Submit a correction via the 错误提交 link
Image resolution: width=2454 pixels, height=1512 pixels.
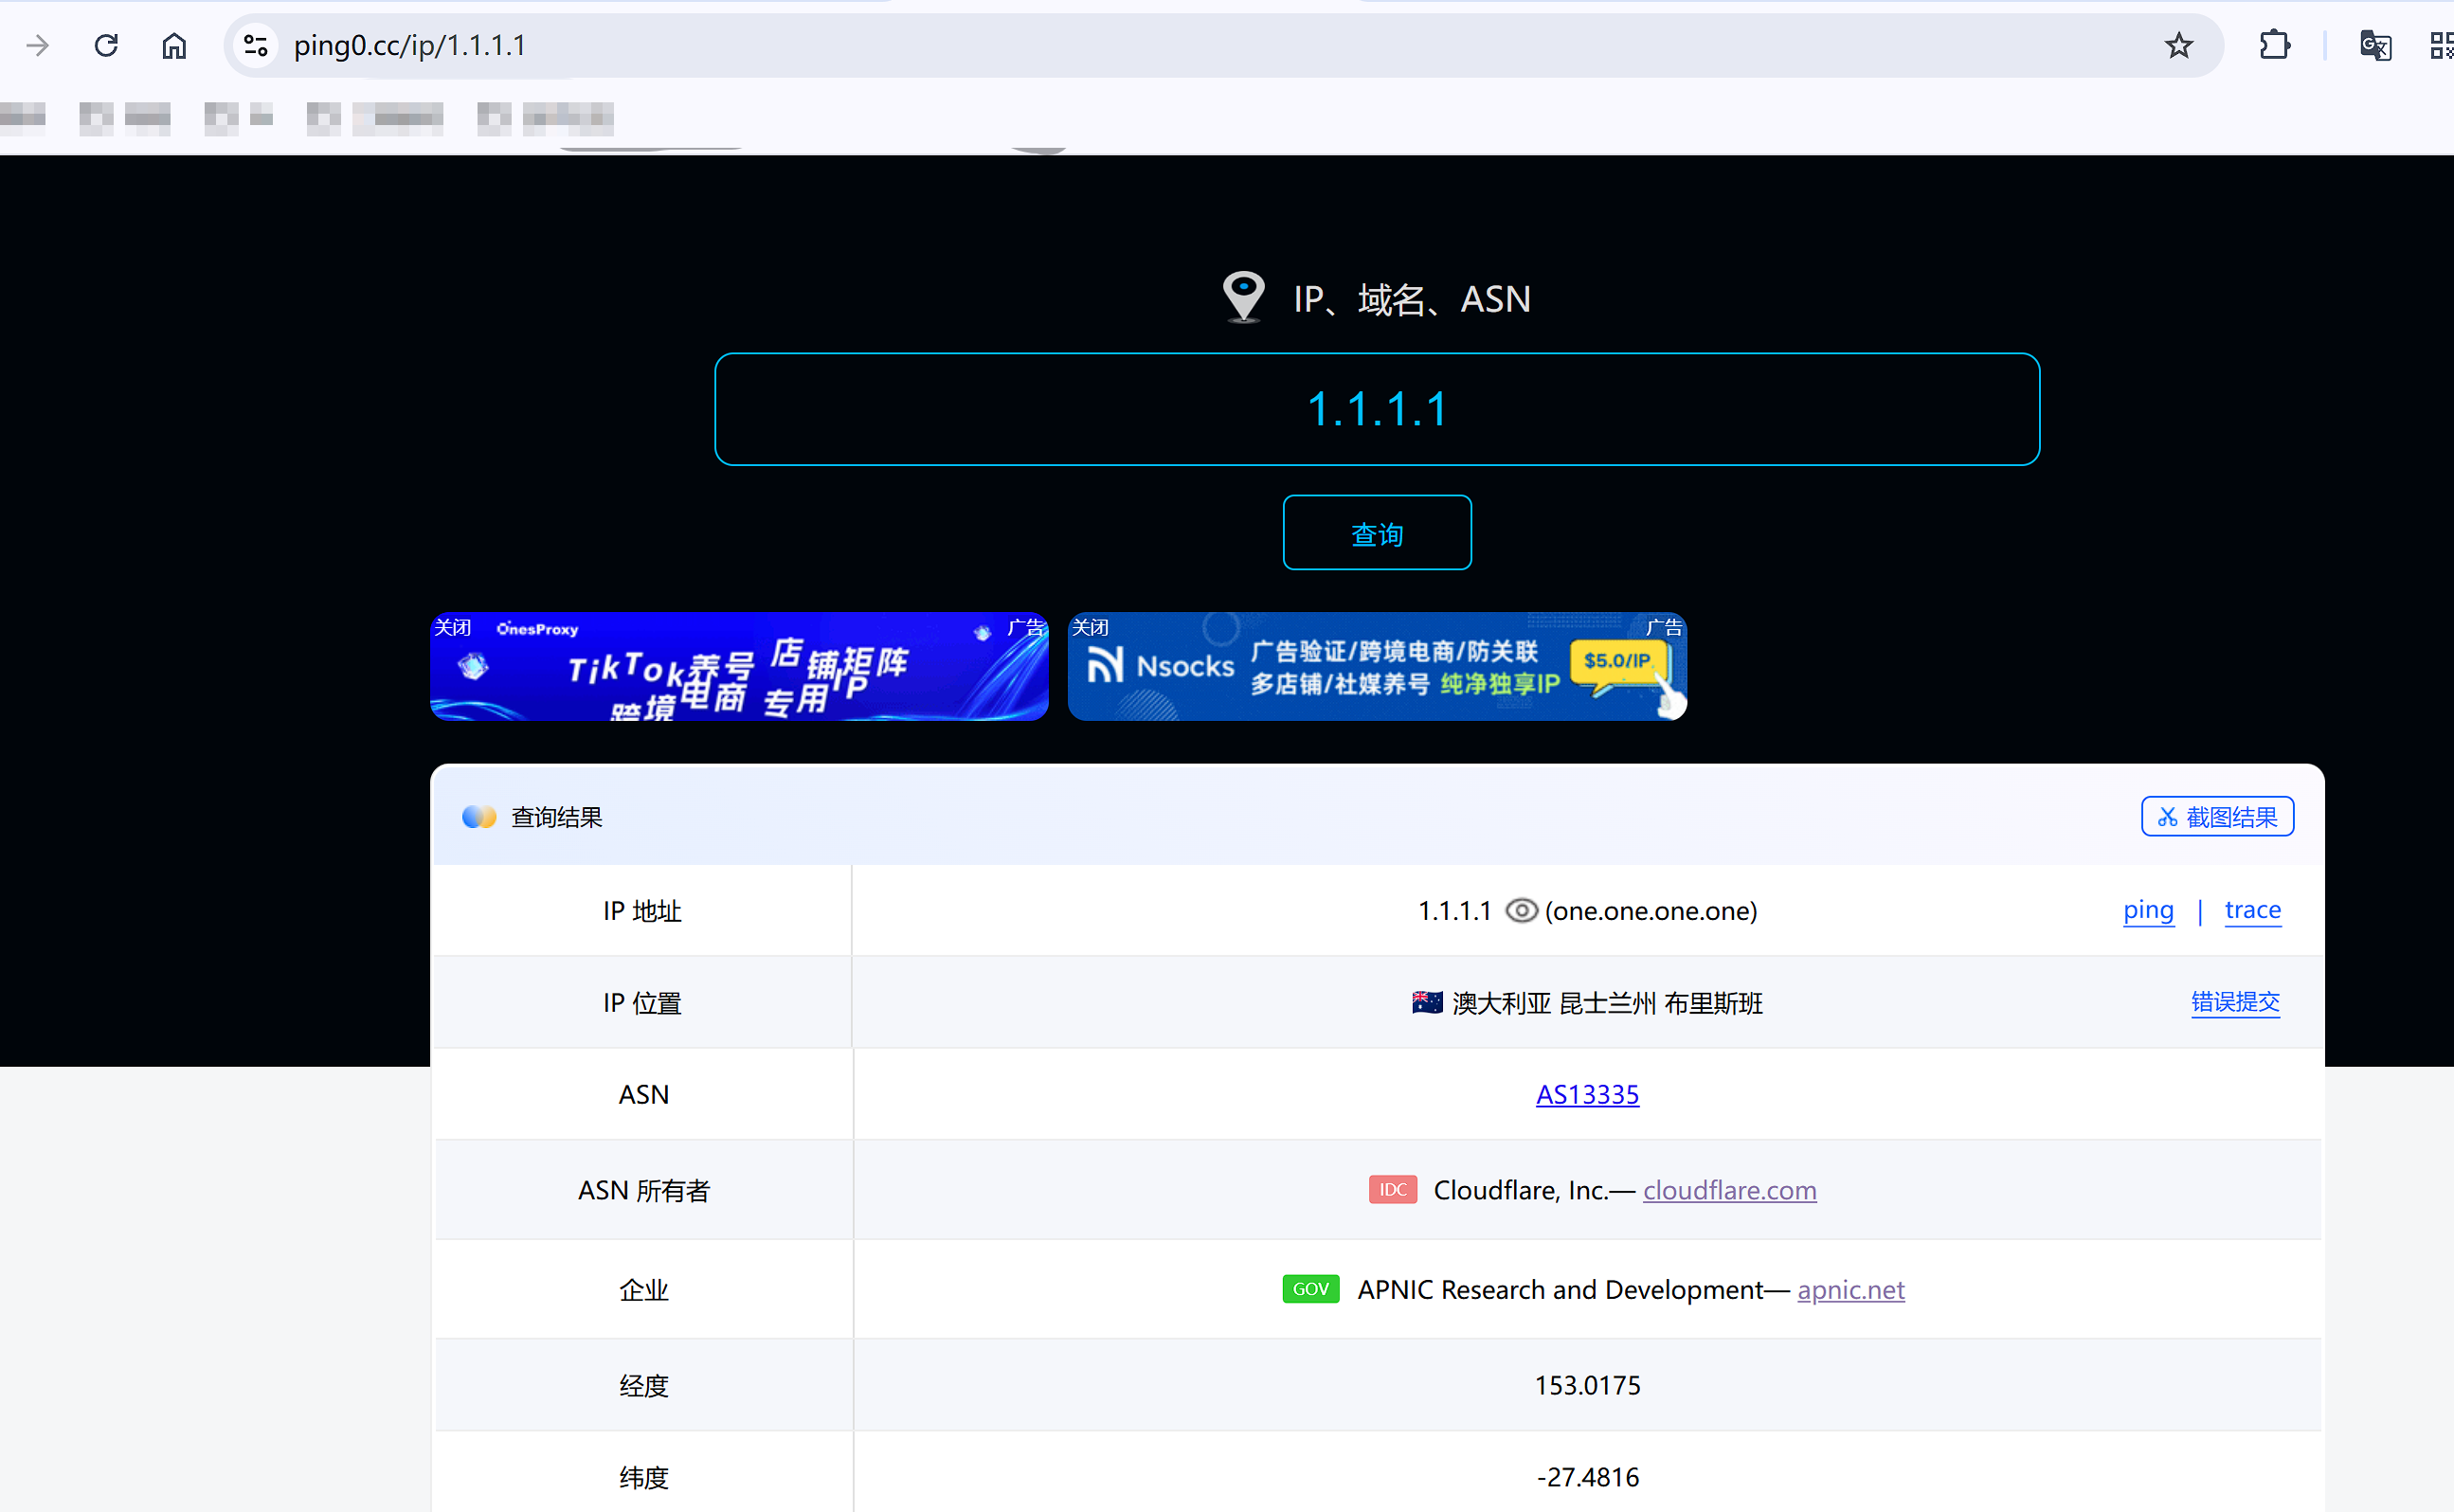[x=2235, y=1002]
